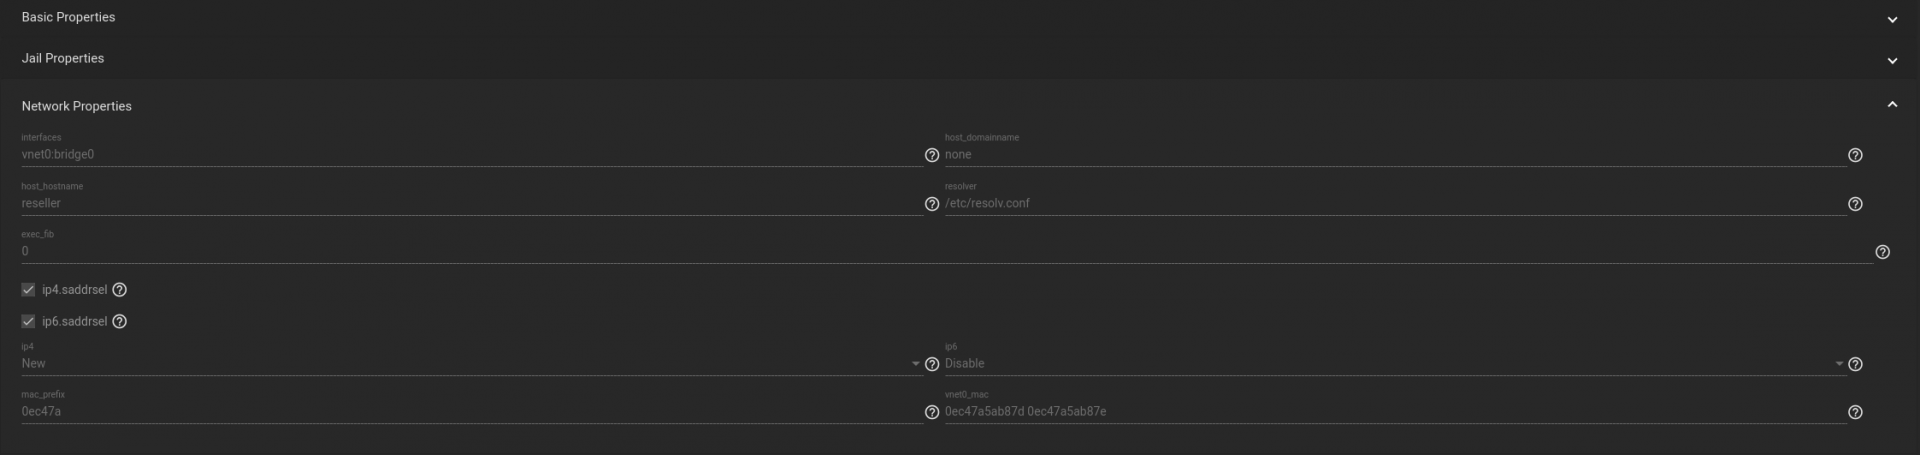Expand the Jail Properties section
The width and height of the screenshot is (1920, 455).
coord(960,59)
